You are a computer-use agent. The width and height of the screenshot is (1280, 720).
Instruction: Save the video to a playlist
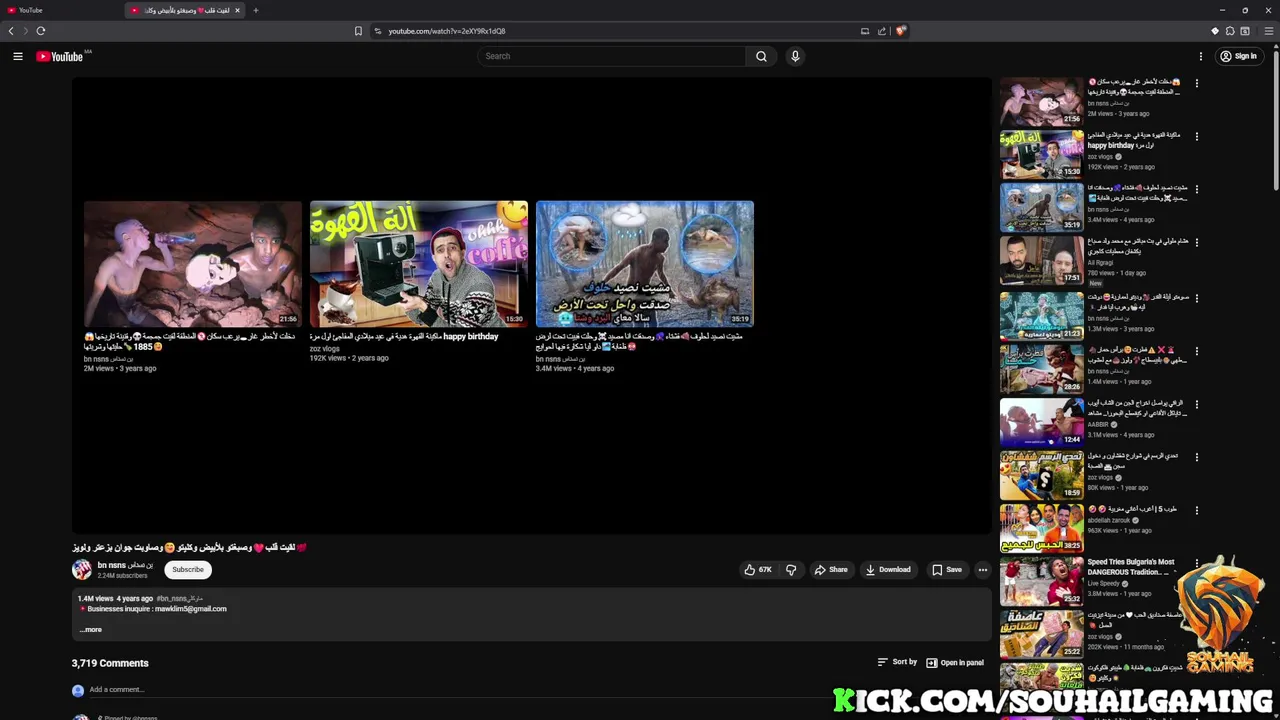coord(947,570)
